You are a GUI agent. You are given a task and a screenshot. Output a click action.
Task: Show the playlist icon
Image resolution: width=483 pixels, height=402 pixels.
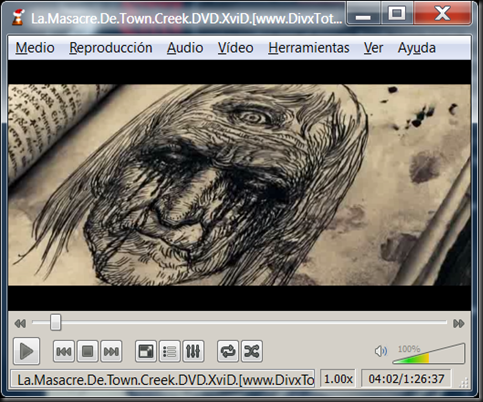click(x=170, y=351)
